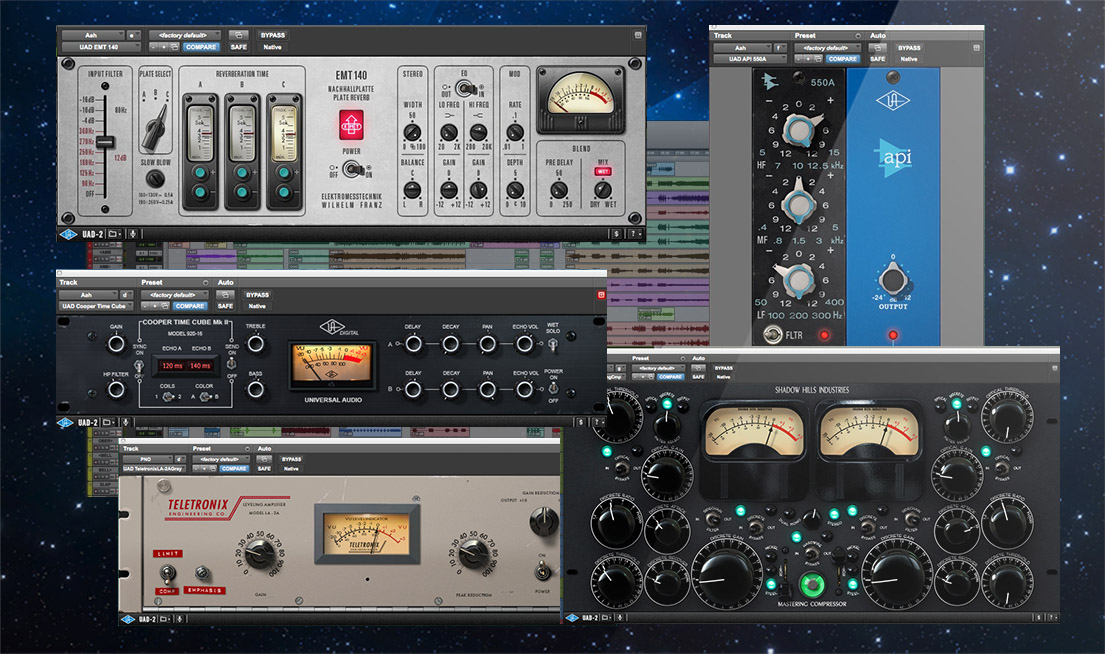Click the Plate Select knob on EMT 140

tap(154, 127)
